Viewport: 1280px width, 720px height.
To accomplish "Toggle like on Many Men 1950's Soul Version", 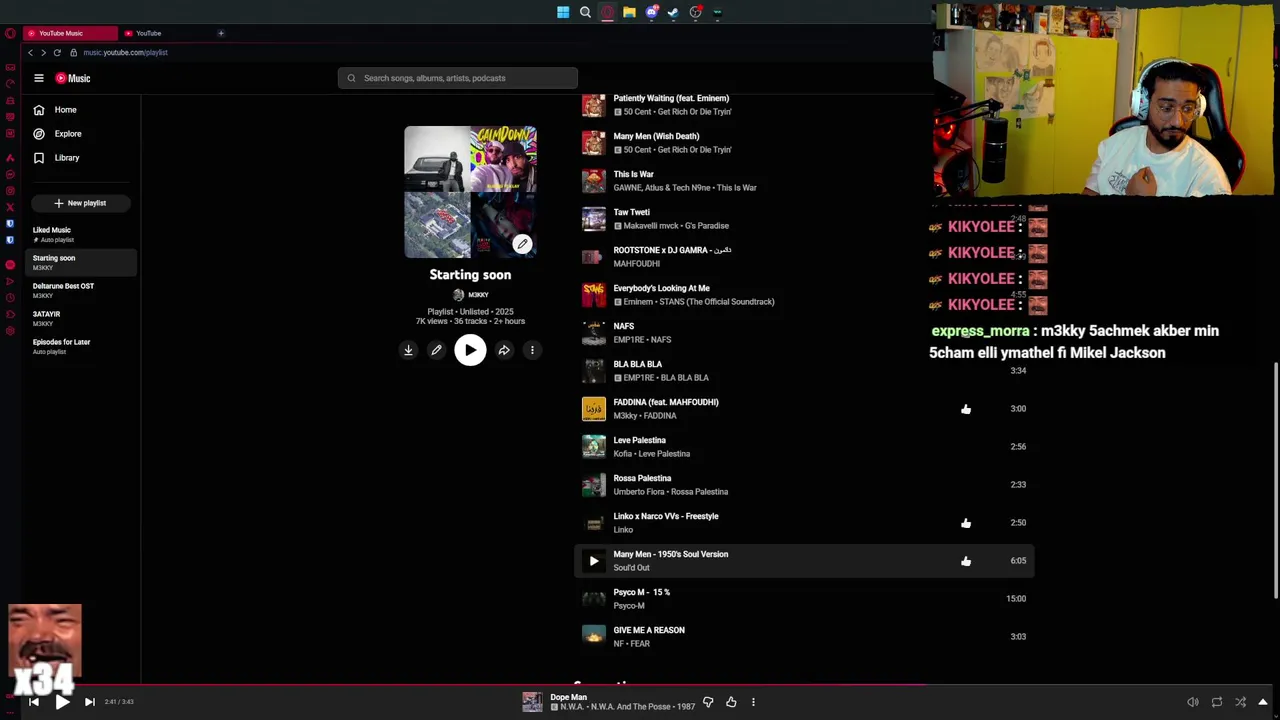I will (966, 561).
